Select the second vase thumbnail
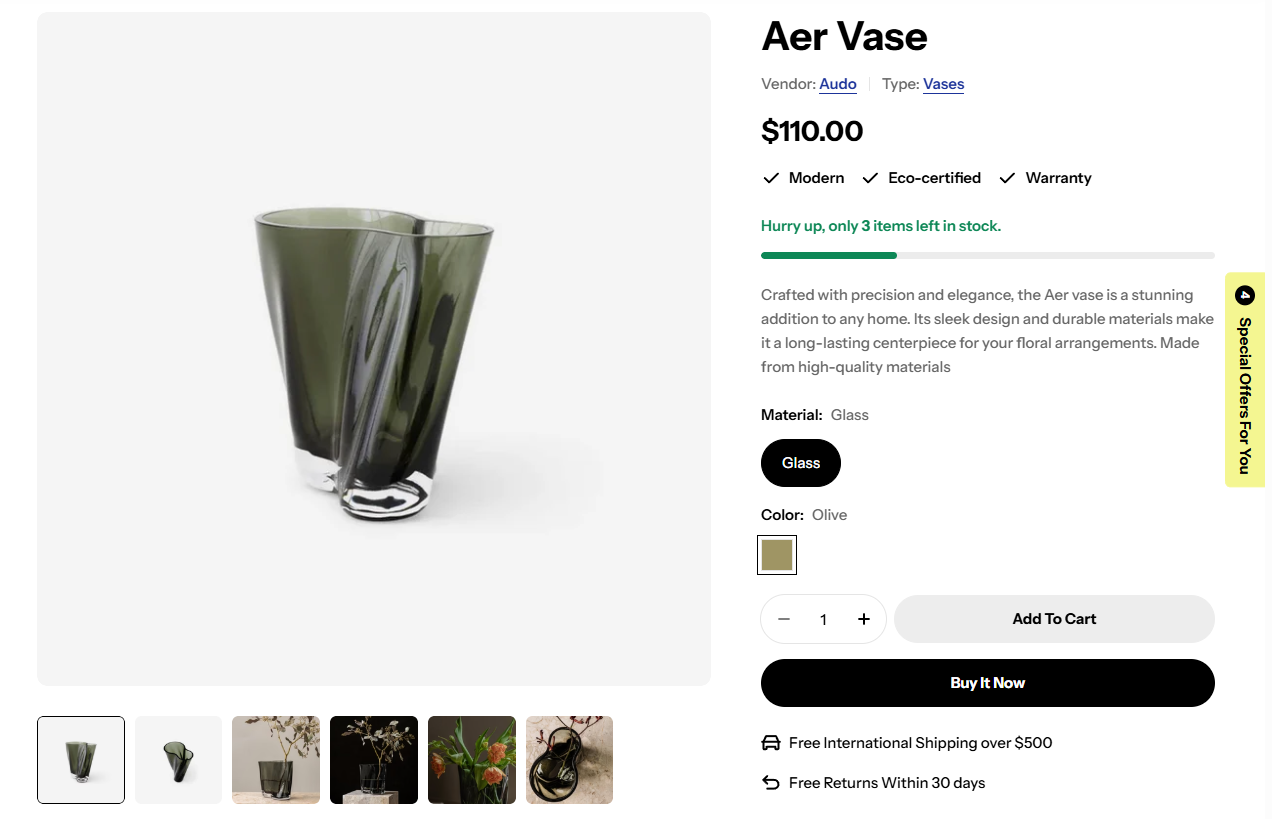 click(x=179, y=760)
